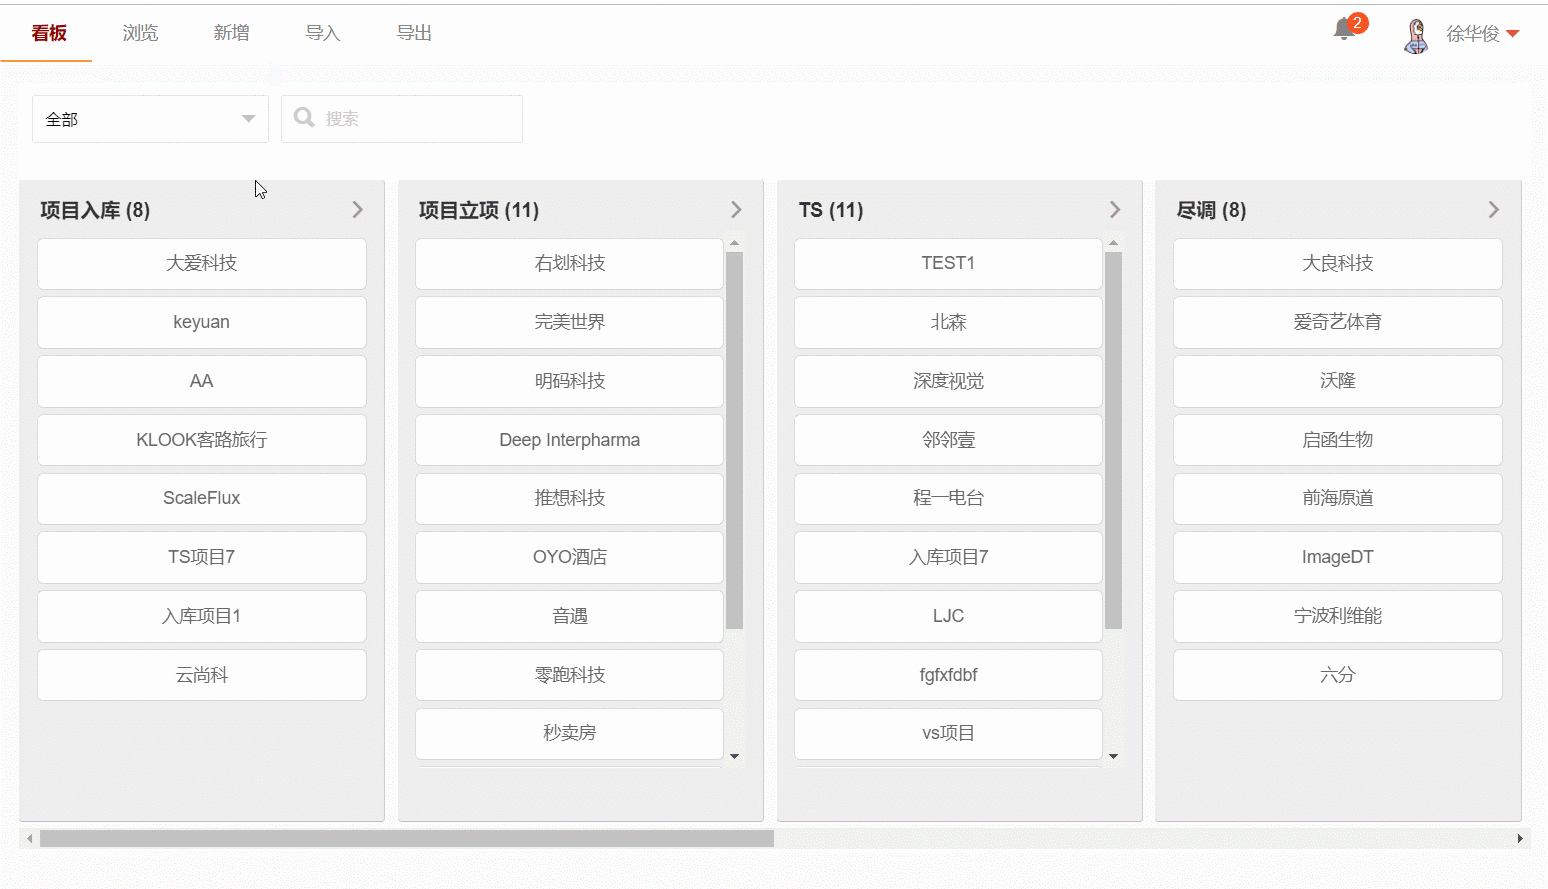Viewport: 1548px width, 889px height.
Task: Select the AA project card
Action: click(202, 381)
